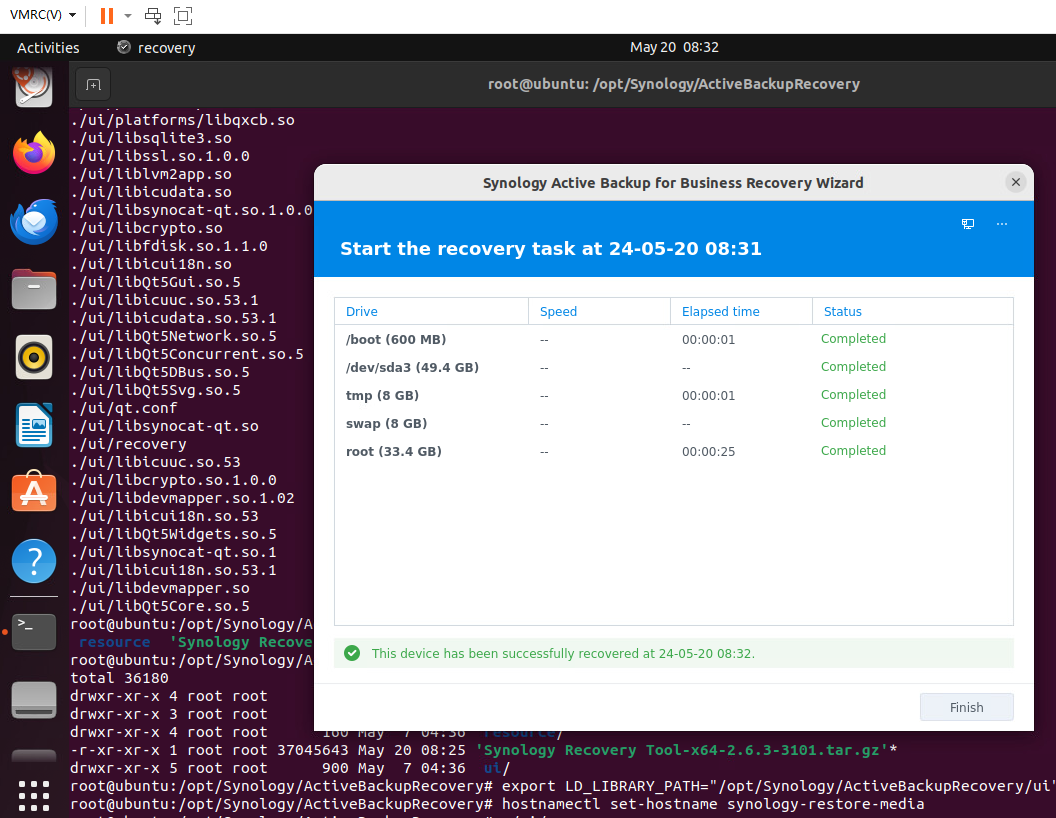
Task: Open Help from the dock
Action: tap(34, 561)
